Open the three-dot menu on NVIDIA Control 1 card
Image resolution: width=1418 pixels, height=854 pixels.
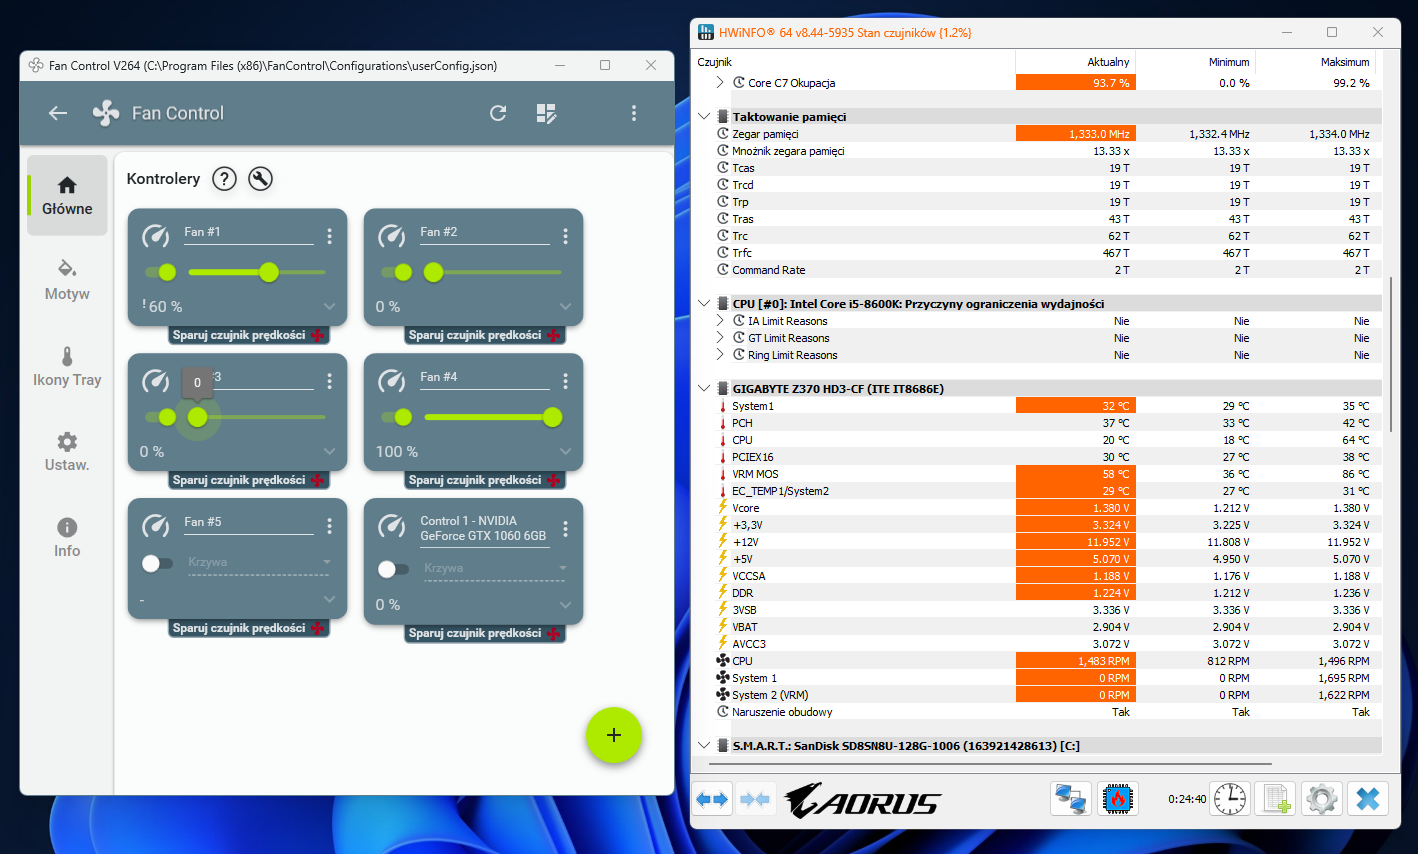[x=565, y=529]
